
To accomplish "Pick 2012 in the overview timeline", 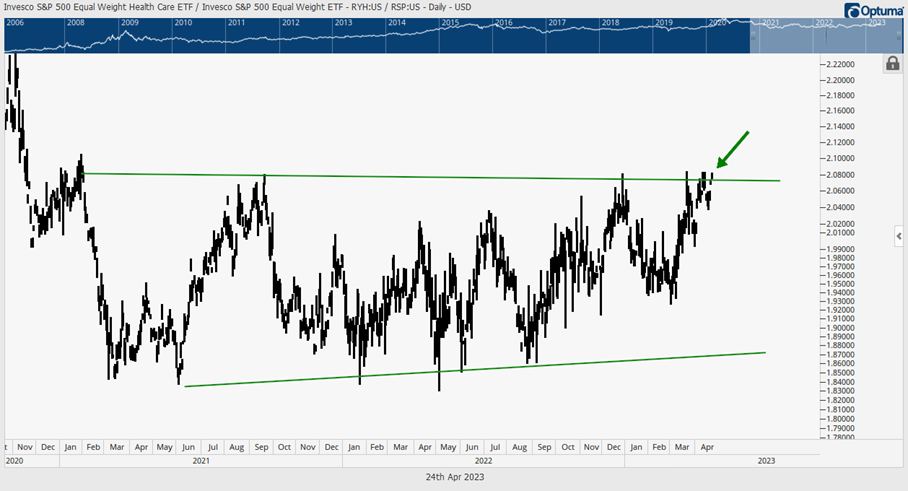I will pos(291,23).
